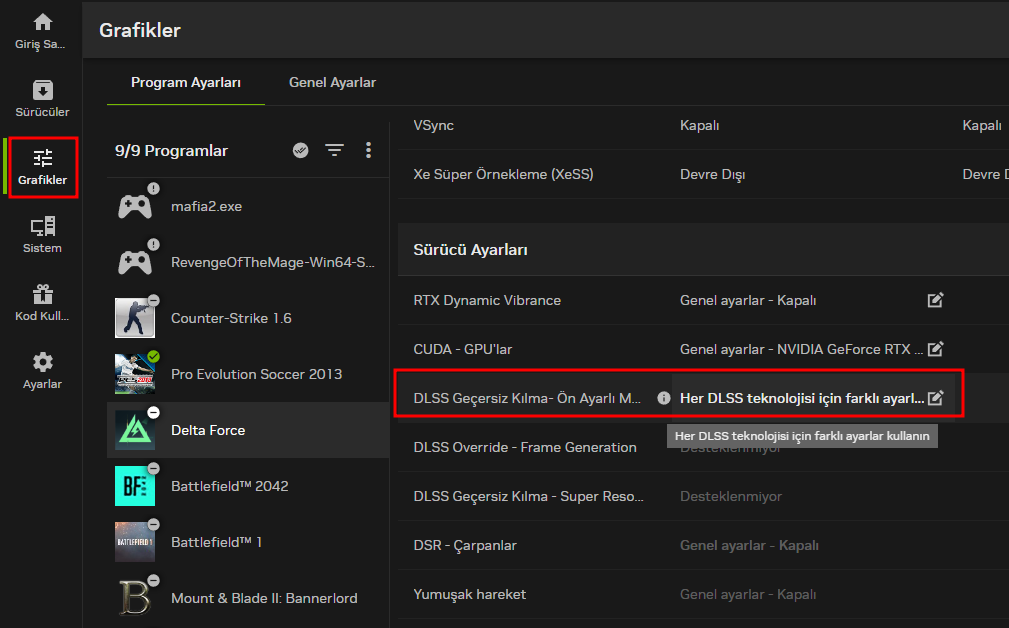Open the Grafikler sidebar section
Screen dimensions: 1009x628
42,167
